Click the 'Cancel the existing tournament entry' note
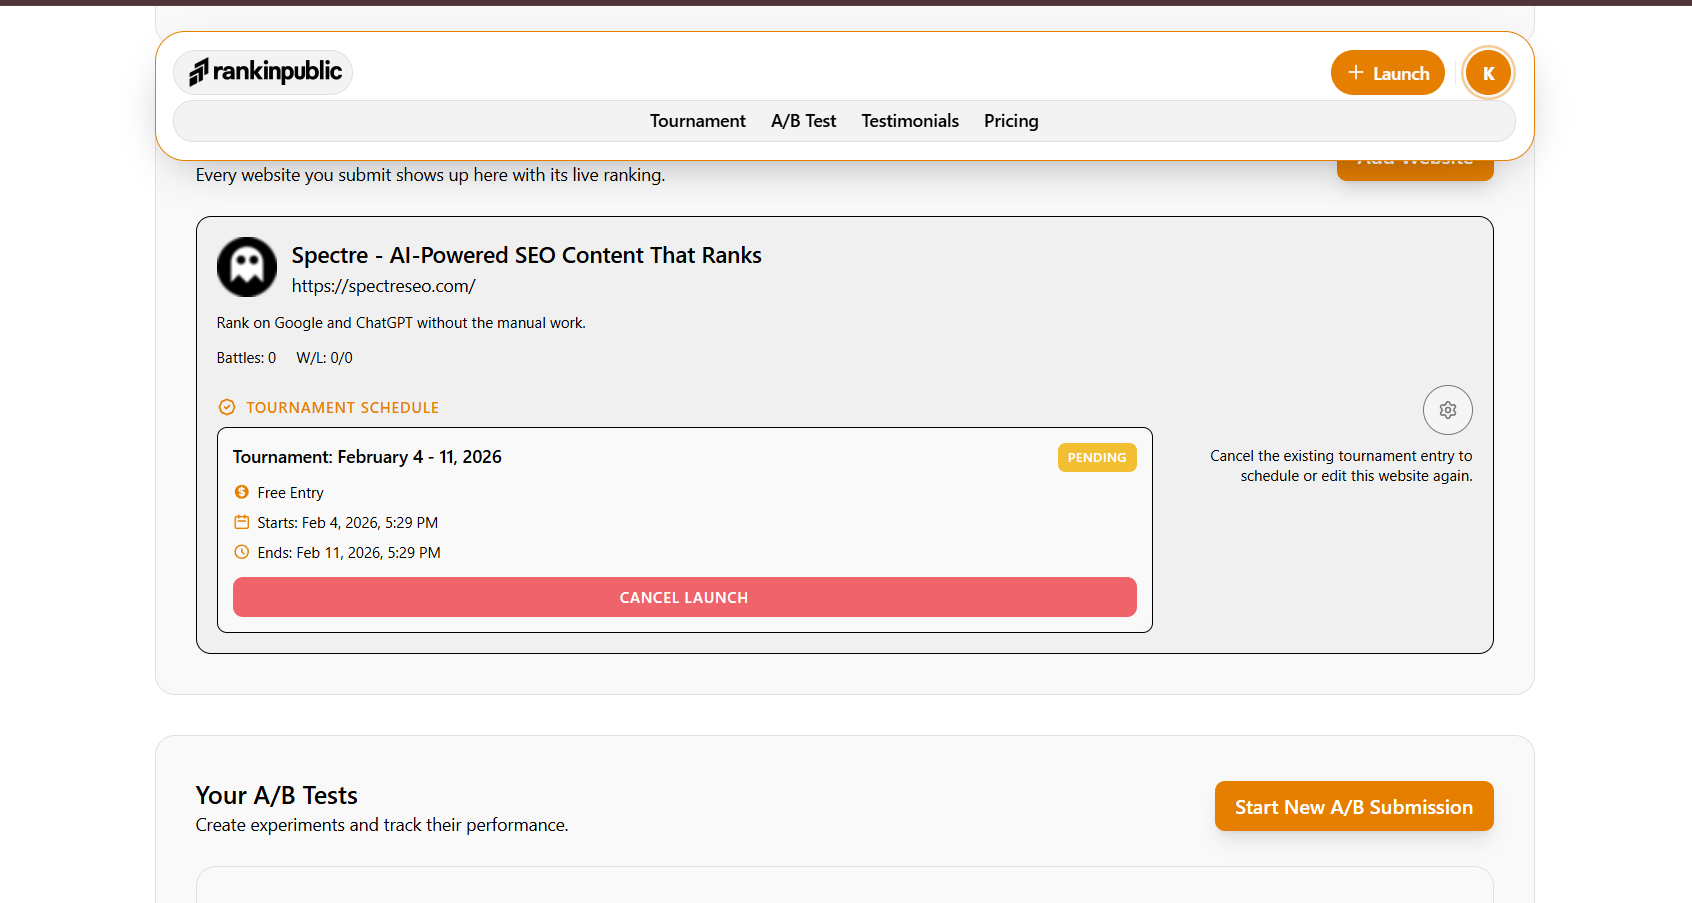This screenshot has width=1692, height=903. point(1341,466)
